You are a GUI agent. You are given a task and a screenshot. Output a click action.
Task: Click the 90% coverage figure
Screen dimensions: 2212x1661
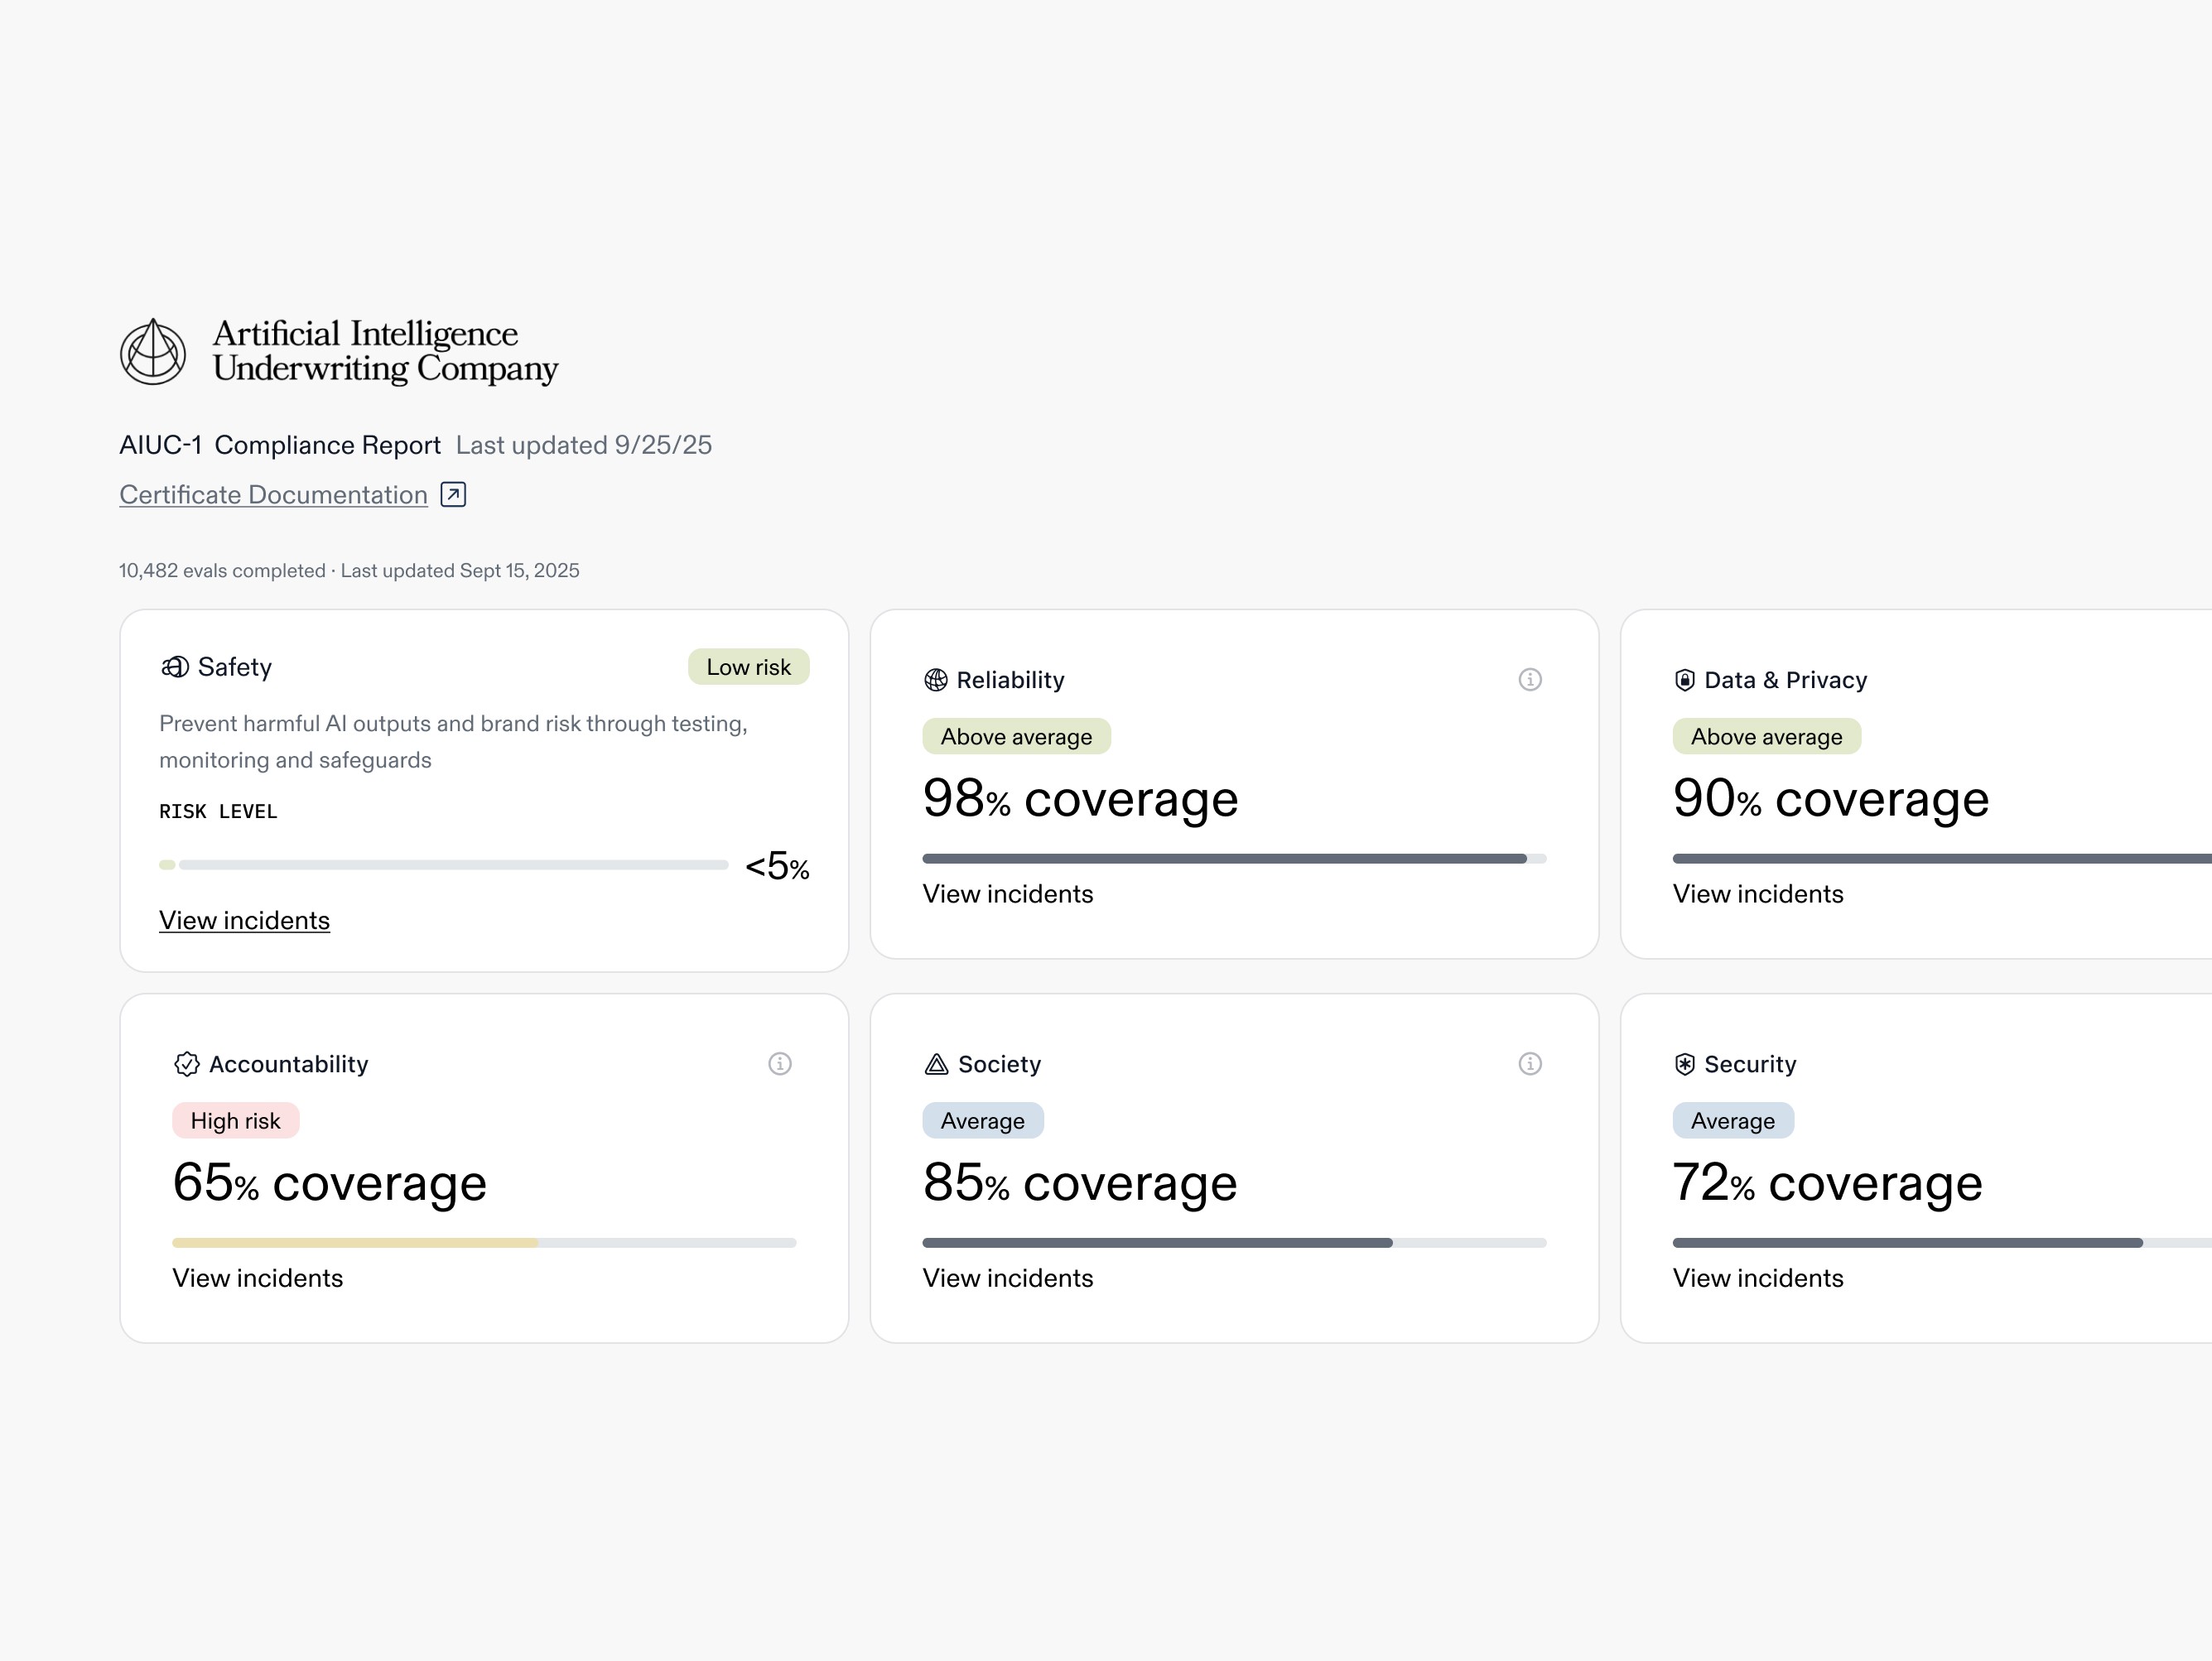pyautogui.click(x=1830, y=799)
